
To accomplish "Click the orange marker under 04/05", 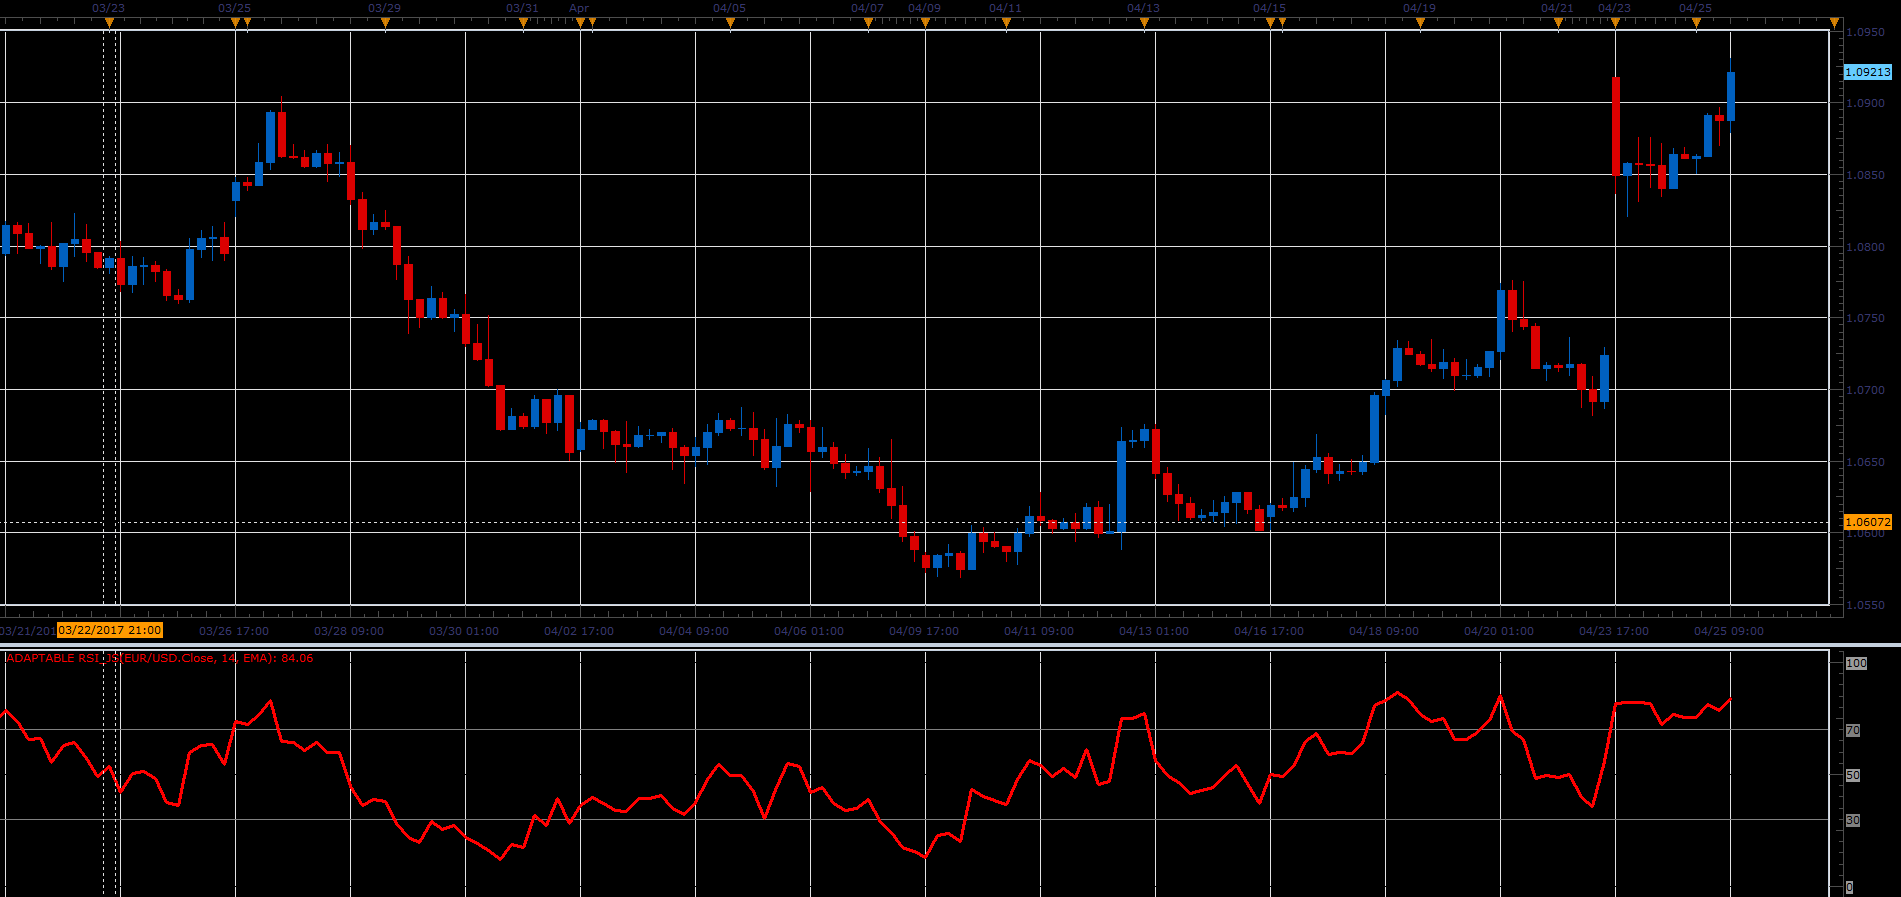I will pos(730,23).
